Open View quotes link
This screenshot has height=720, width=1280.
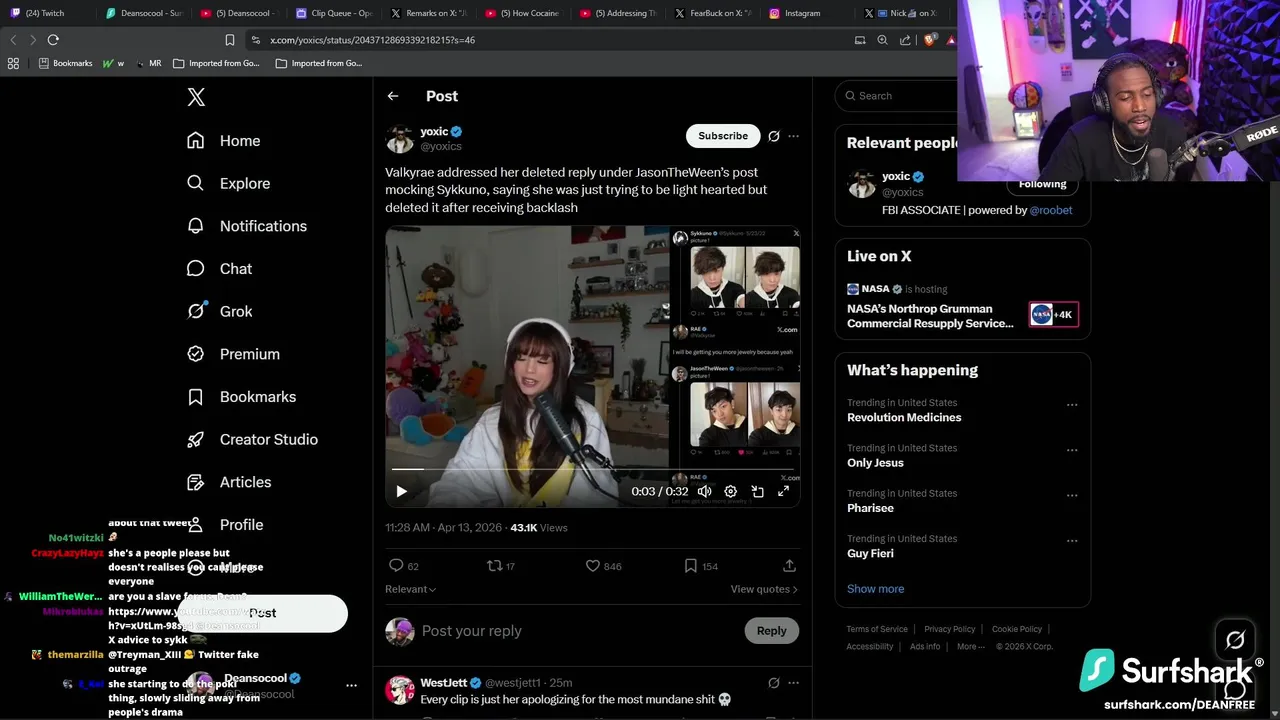pos(764,589)
